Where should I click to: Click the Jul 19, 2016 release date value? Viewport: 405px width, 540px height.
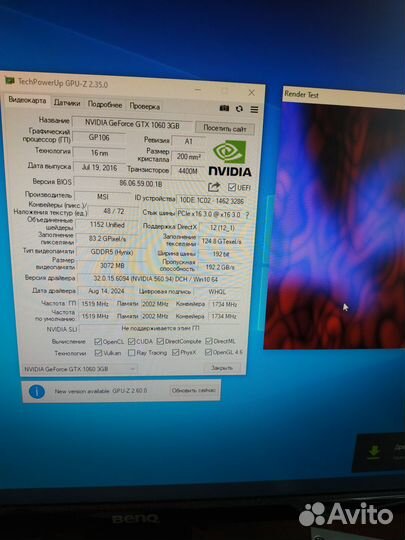point(100,168)
